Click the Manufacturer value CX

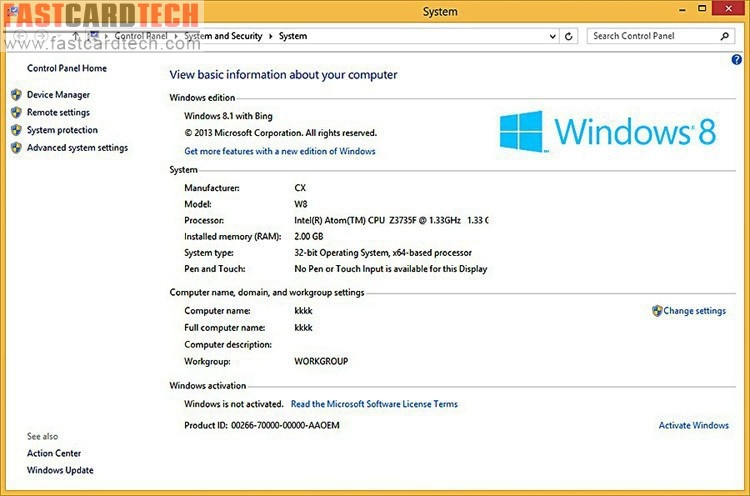[x=300, y=188]
